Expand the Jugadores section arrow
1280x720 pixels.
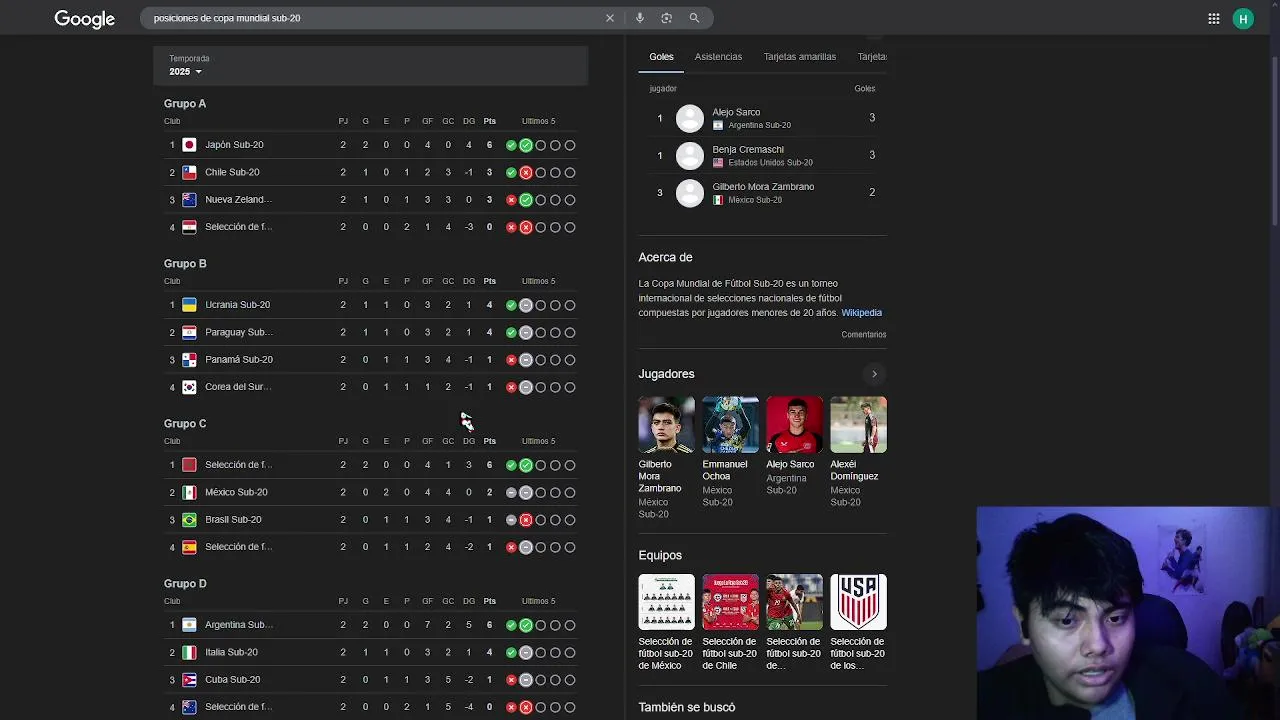[x=874, y=374]
